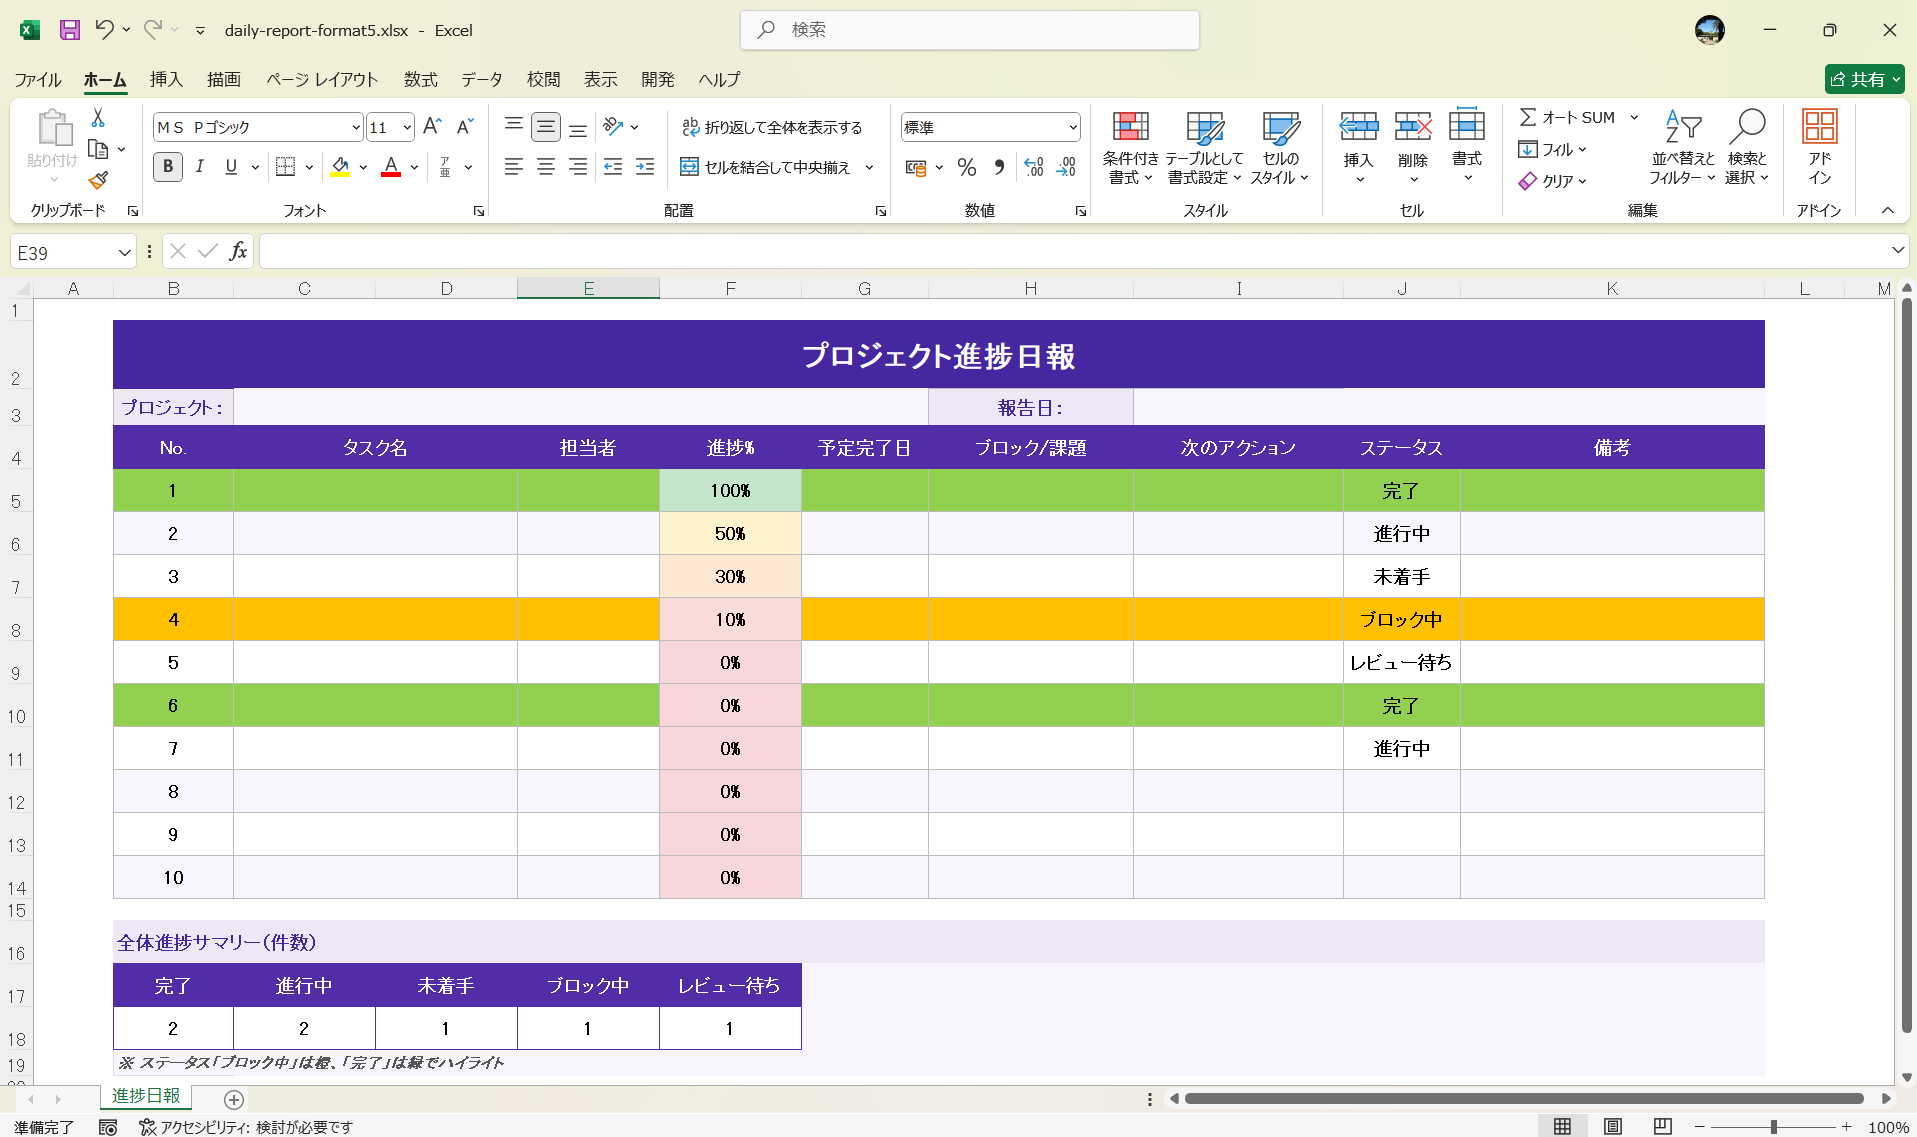
Task: Apply percent style format
Action: (966, 167)
